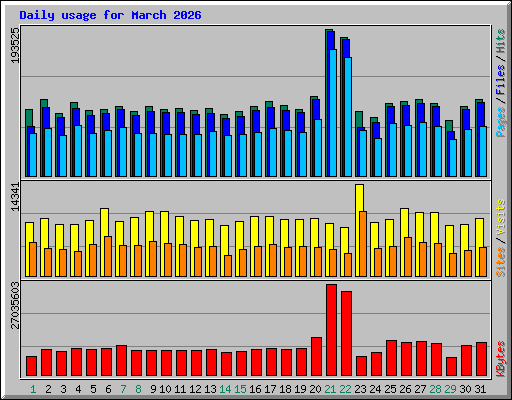Click the 'Daily usage for March 2026' title
The image size is (512, 400).
tap(110, 15)
